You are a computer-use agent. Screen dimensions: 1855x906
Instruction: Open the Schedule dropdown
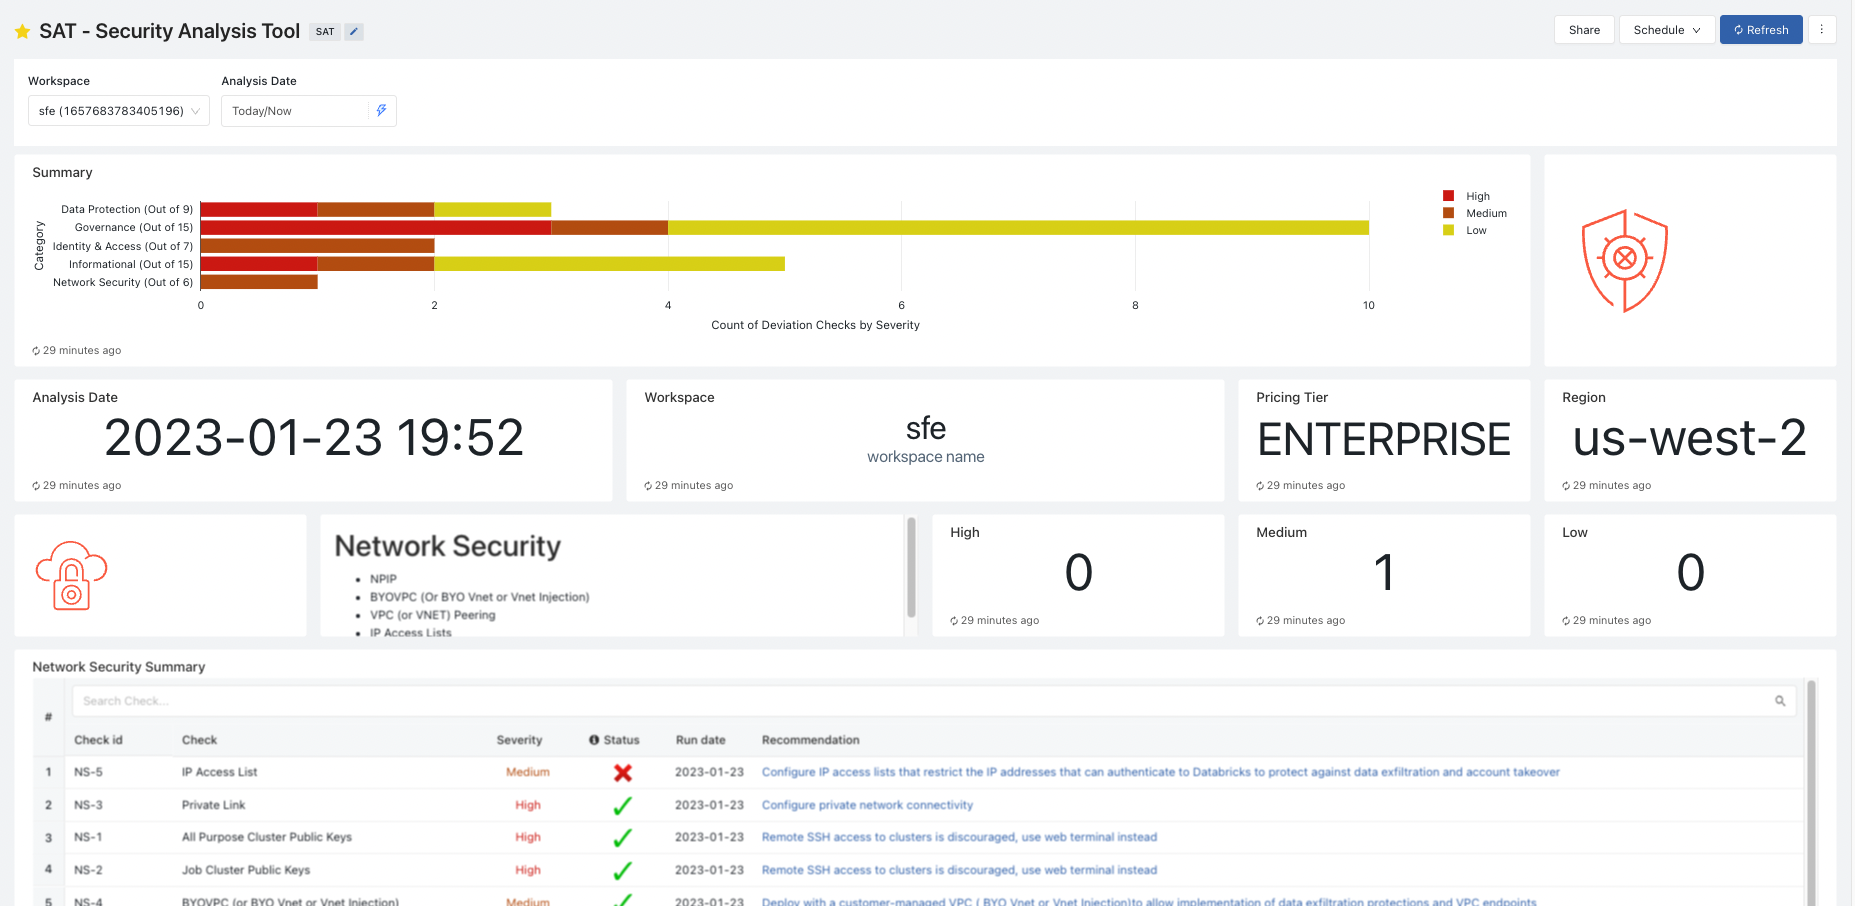tap(1666, 29)
